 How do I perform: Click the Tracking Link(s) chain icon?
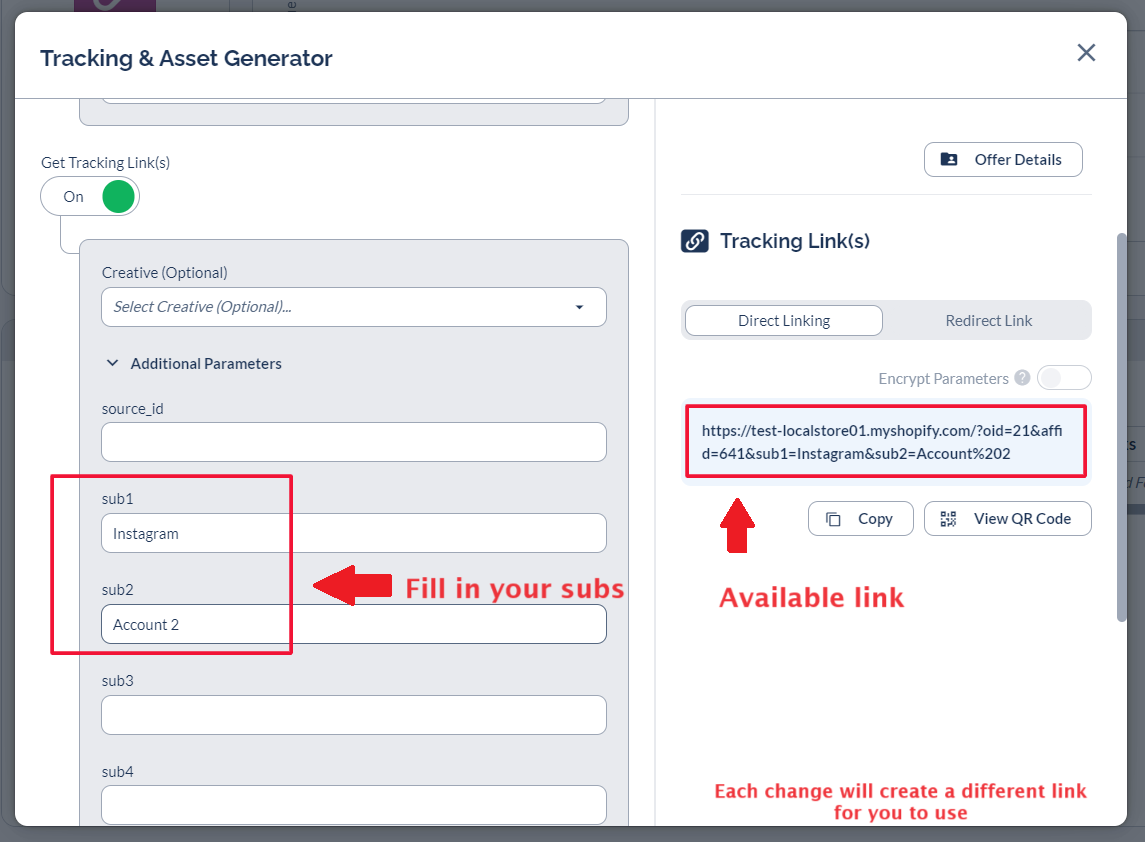coord(695,241)
